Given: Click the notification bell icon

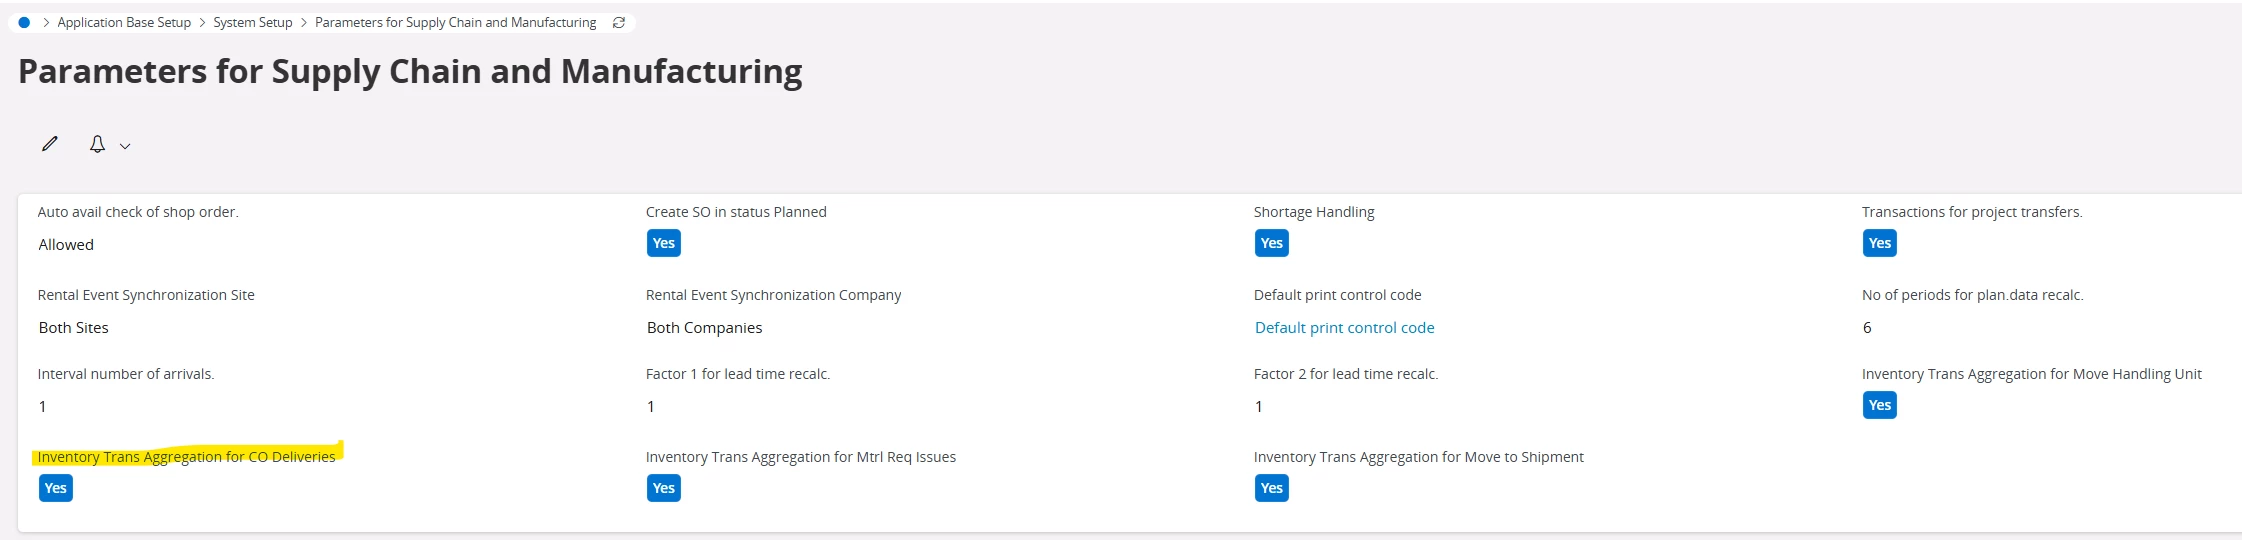Looking at the screenshot, I should (97, 144).
